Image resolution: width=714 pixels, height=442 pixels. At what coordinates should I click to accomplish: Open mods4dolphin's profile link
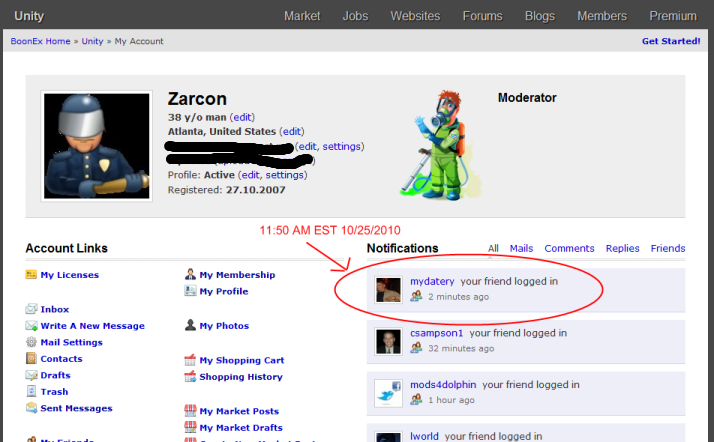(x=443, y=385)
